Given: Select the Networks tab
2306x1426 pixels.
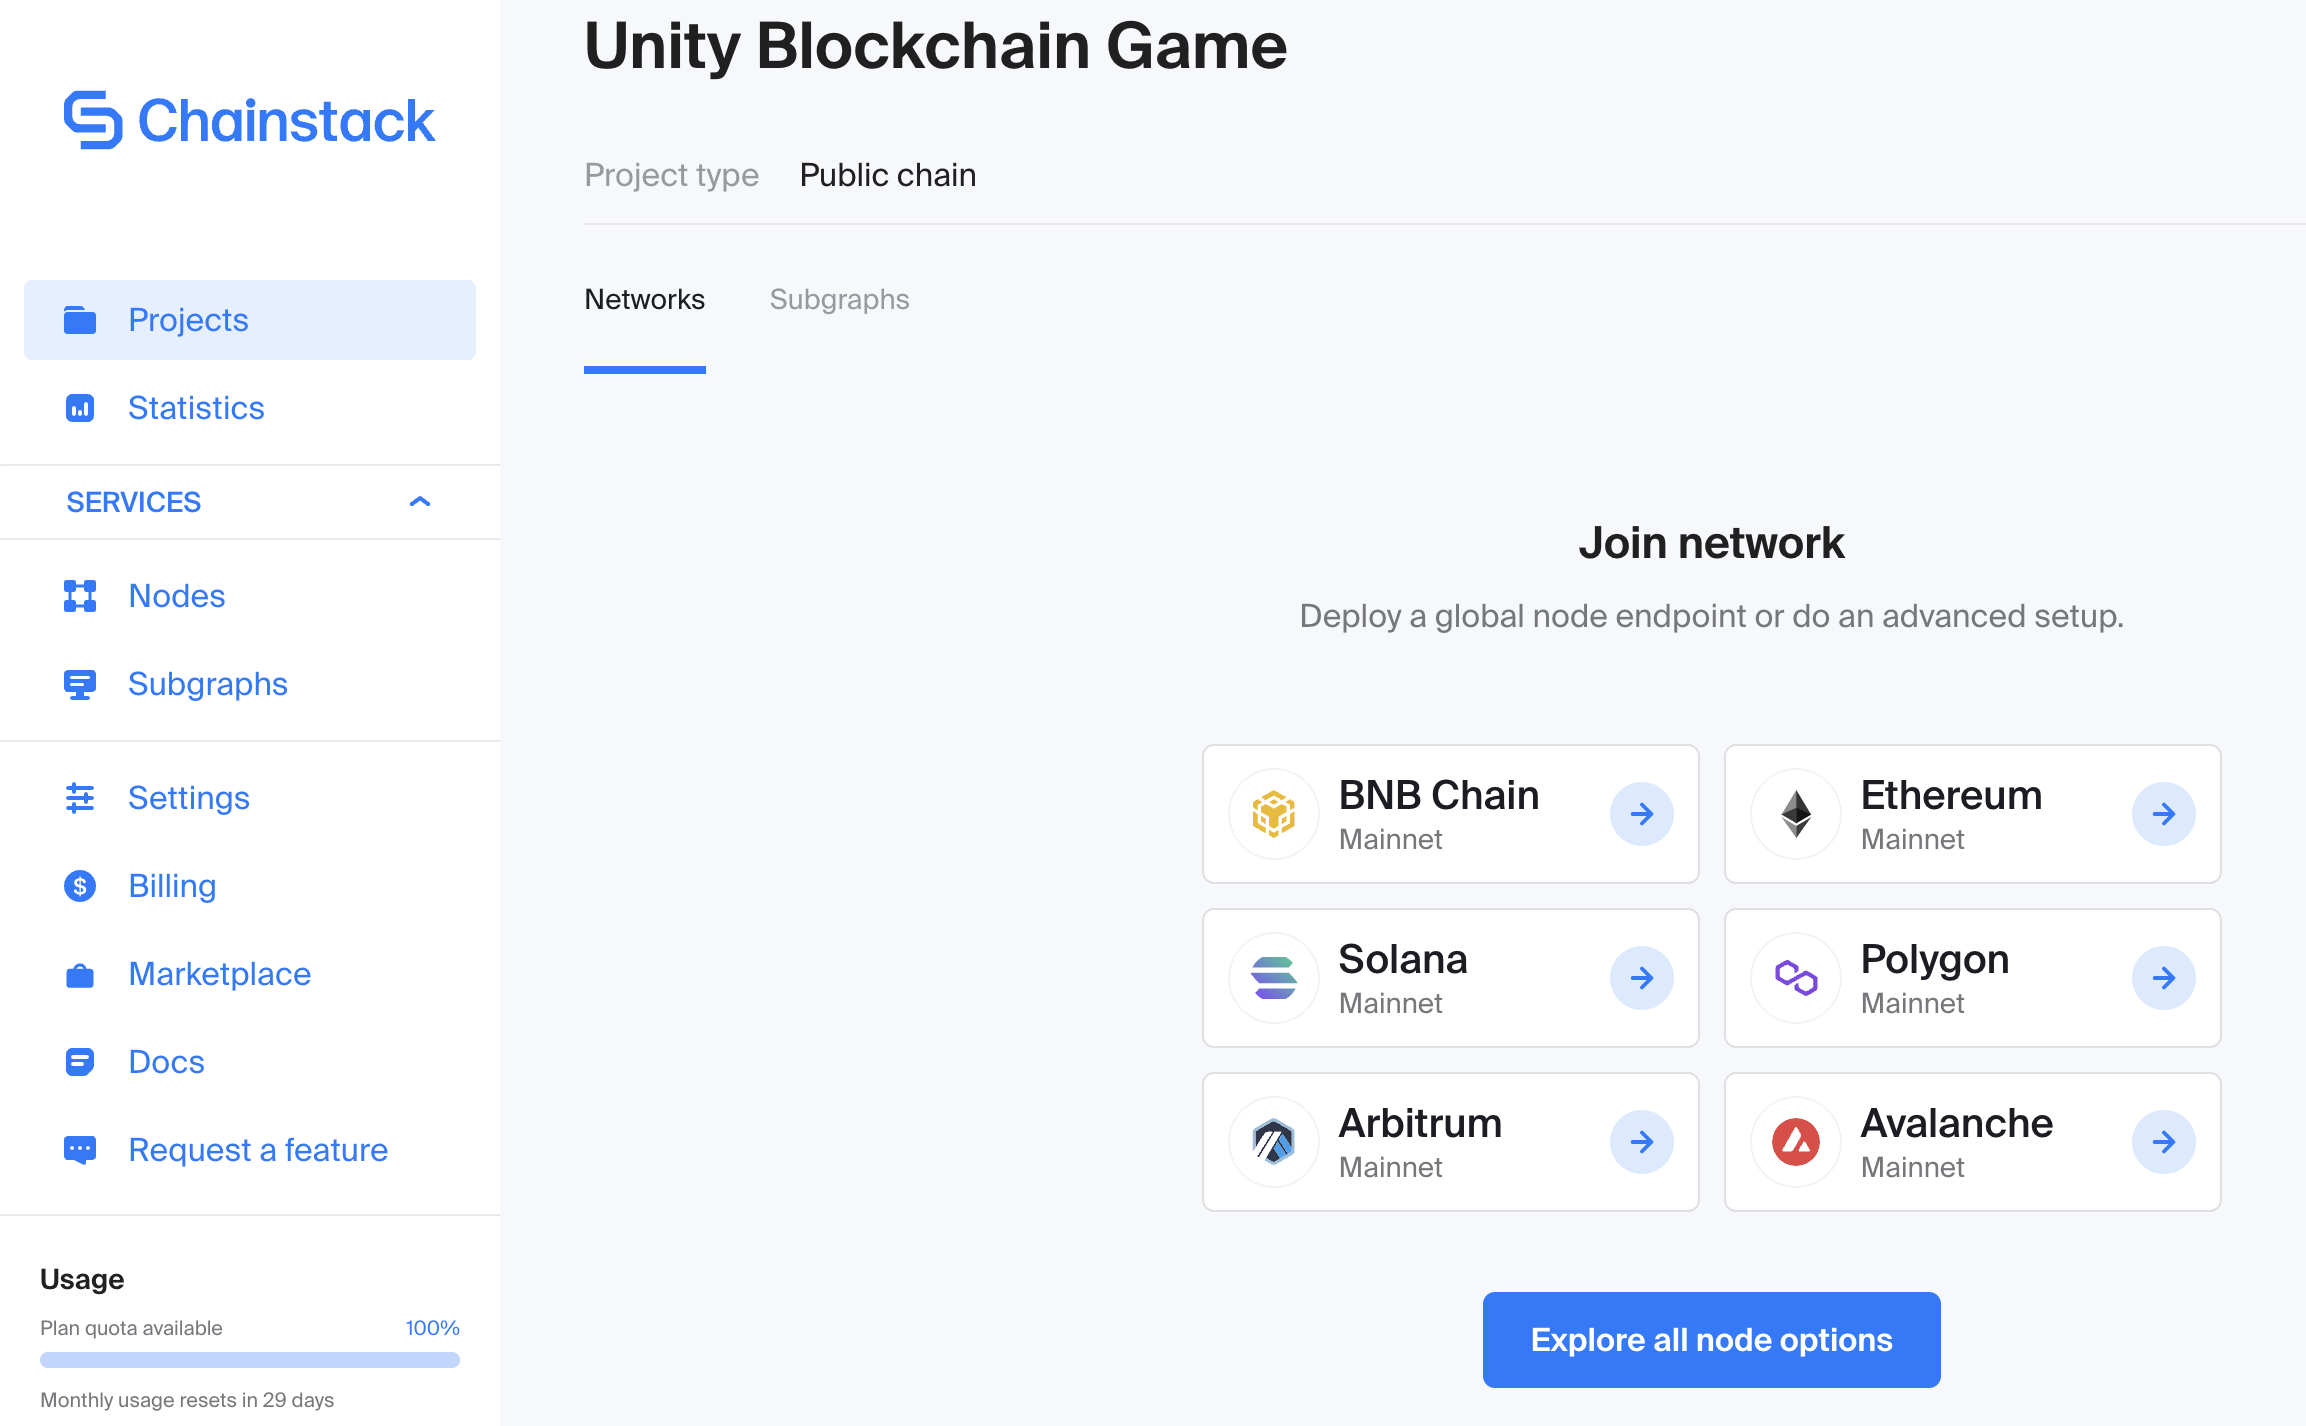Looking at the screenshot, I should tap(645, 300).
